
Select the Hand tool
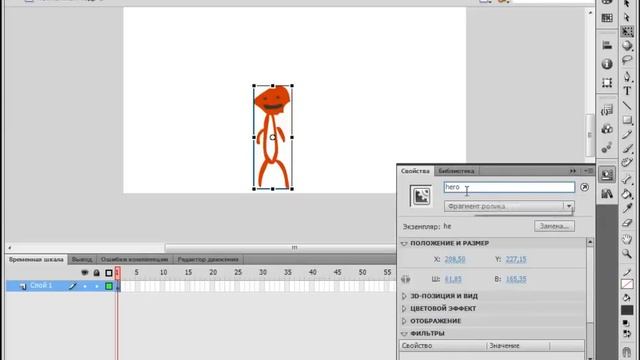(627, 239)
